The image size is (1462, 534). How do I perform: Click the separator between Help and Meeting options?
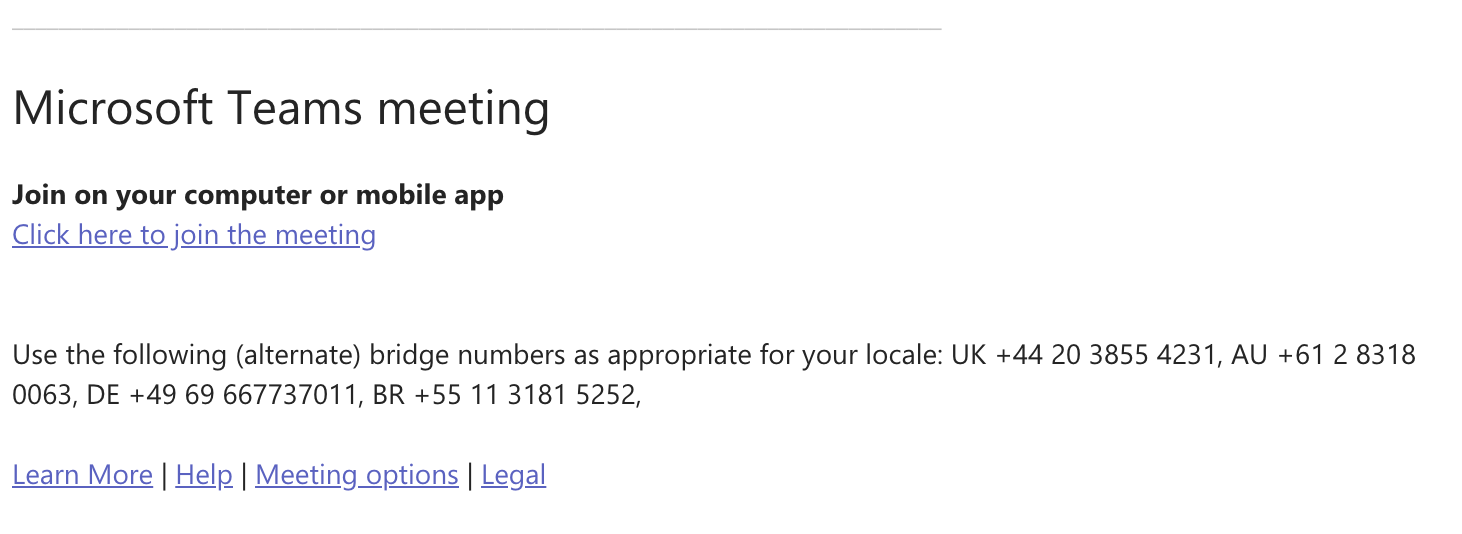click(244, 475)
